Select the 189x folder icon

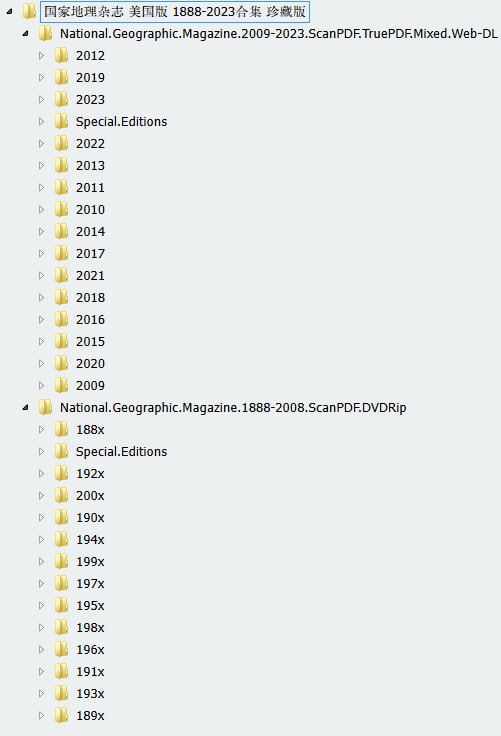61,715
